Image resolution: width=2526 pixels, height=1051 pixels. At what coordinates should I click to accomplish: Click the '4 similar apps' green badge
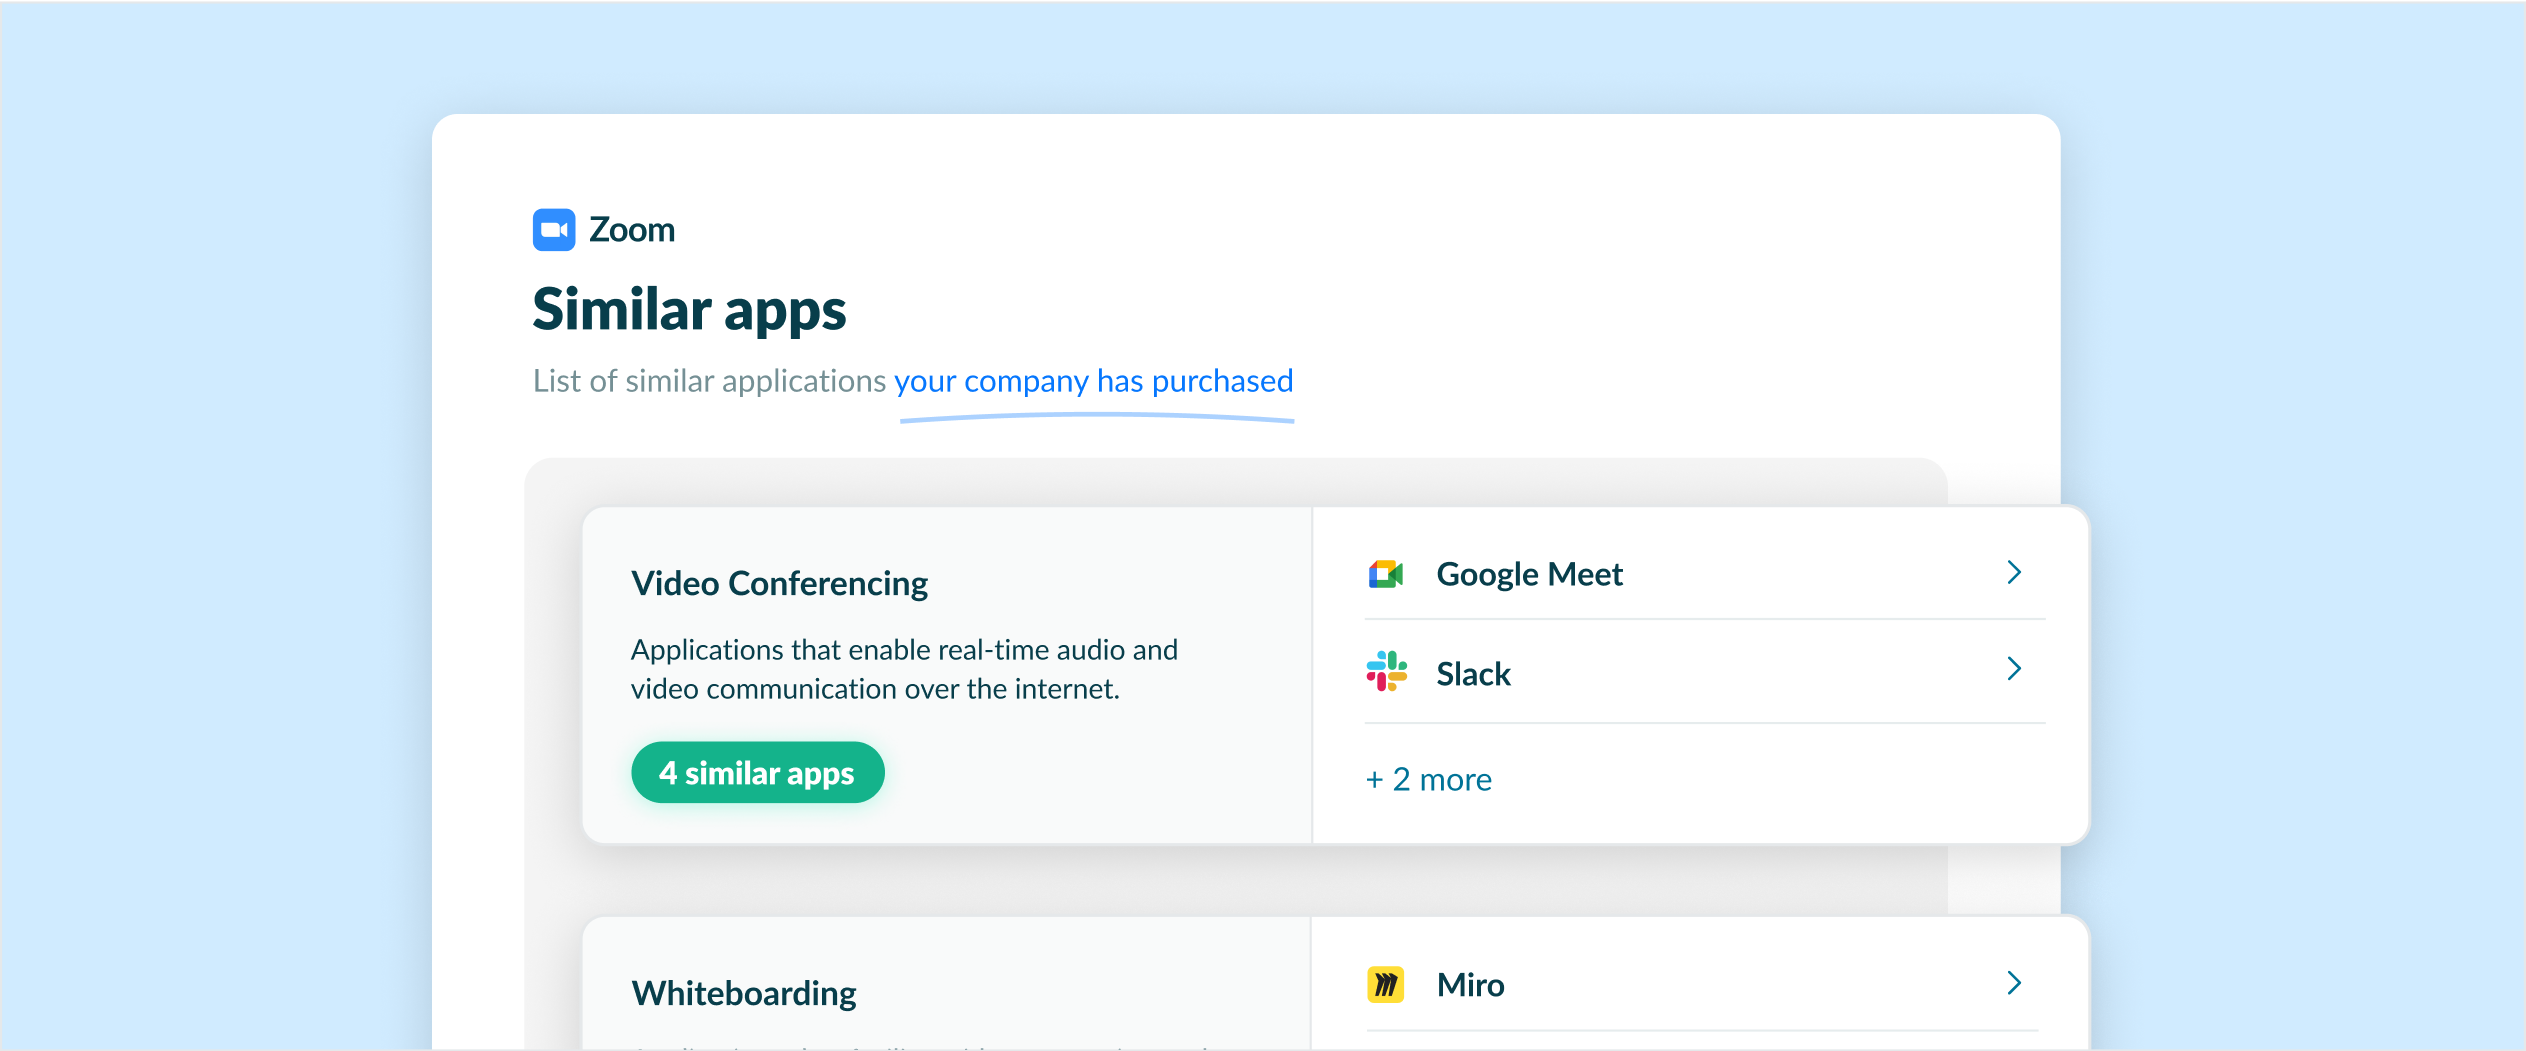tap(758, 772)
